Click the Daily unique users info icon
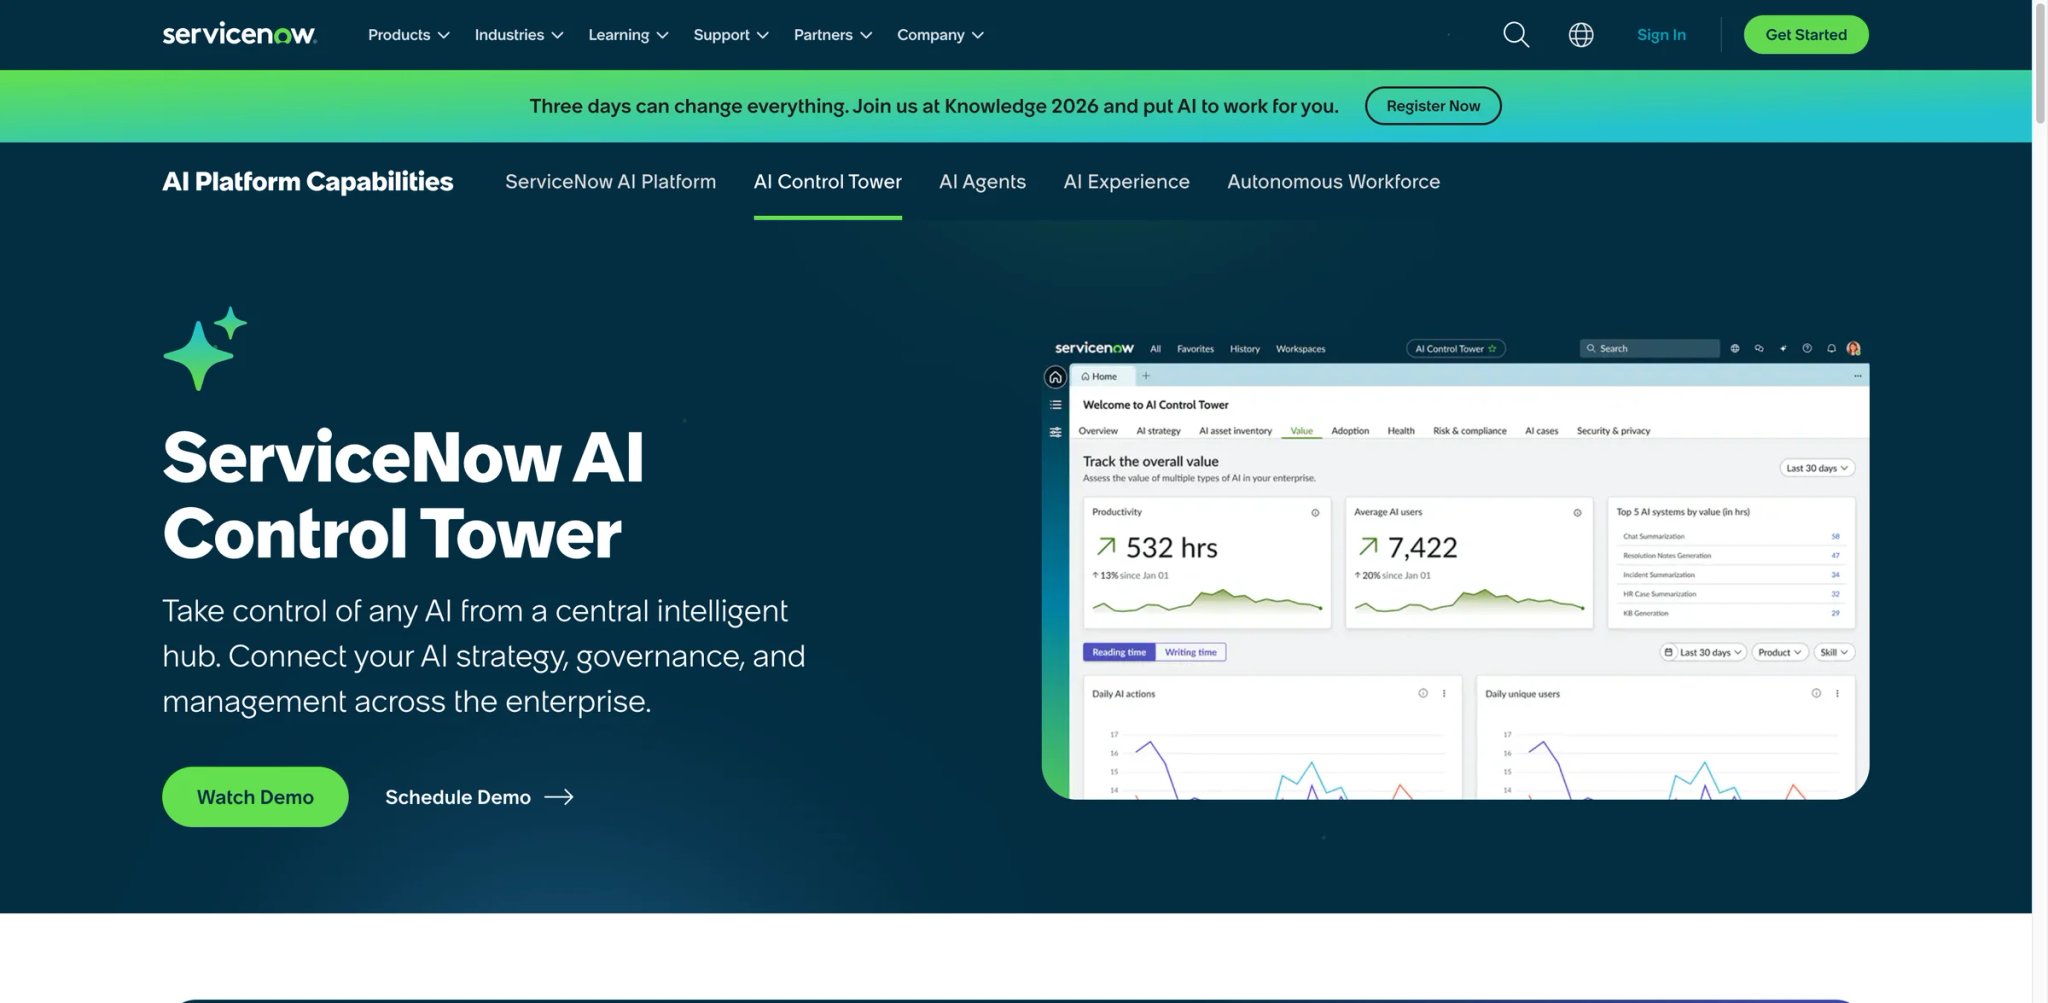This screenshot has height=1003, width=2048. point(1816,693)
